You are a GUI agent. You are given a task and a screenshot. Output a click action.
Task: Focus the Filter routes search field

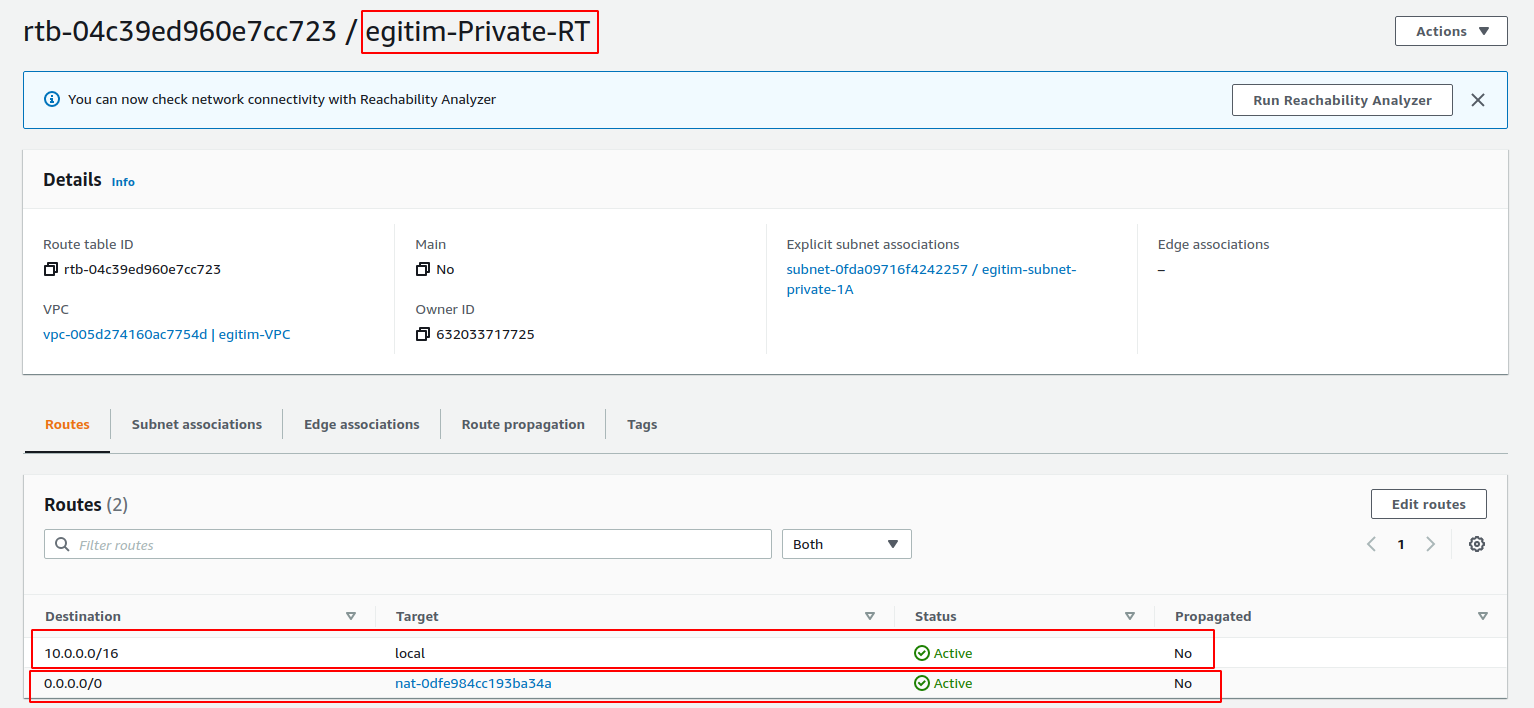[408, 544]
